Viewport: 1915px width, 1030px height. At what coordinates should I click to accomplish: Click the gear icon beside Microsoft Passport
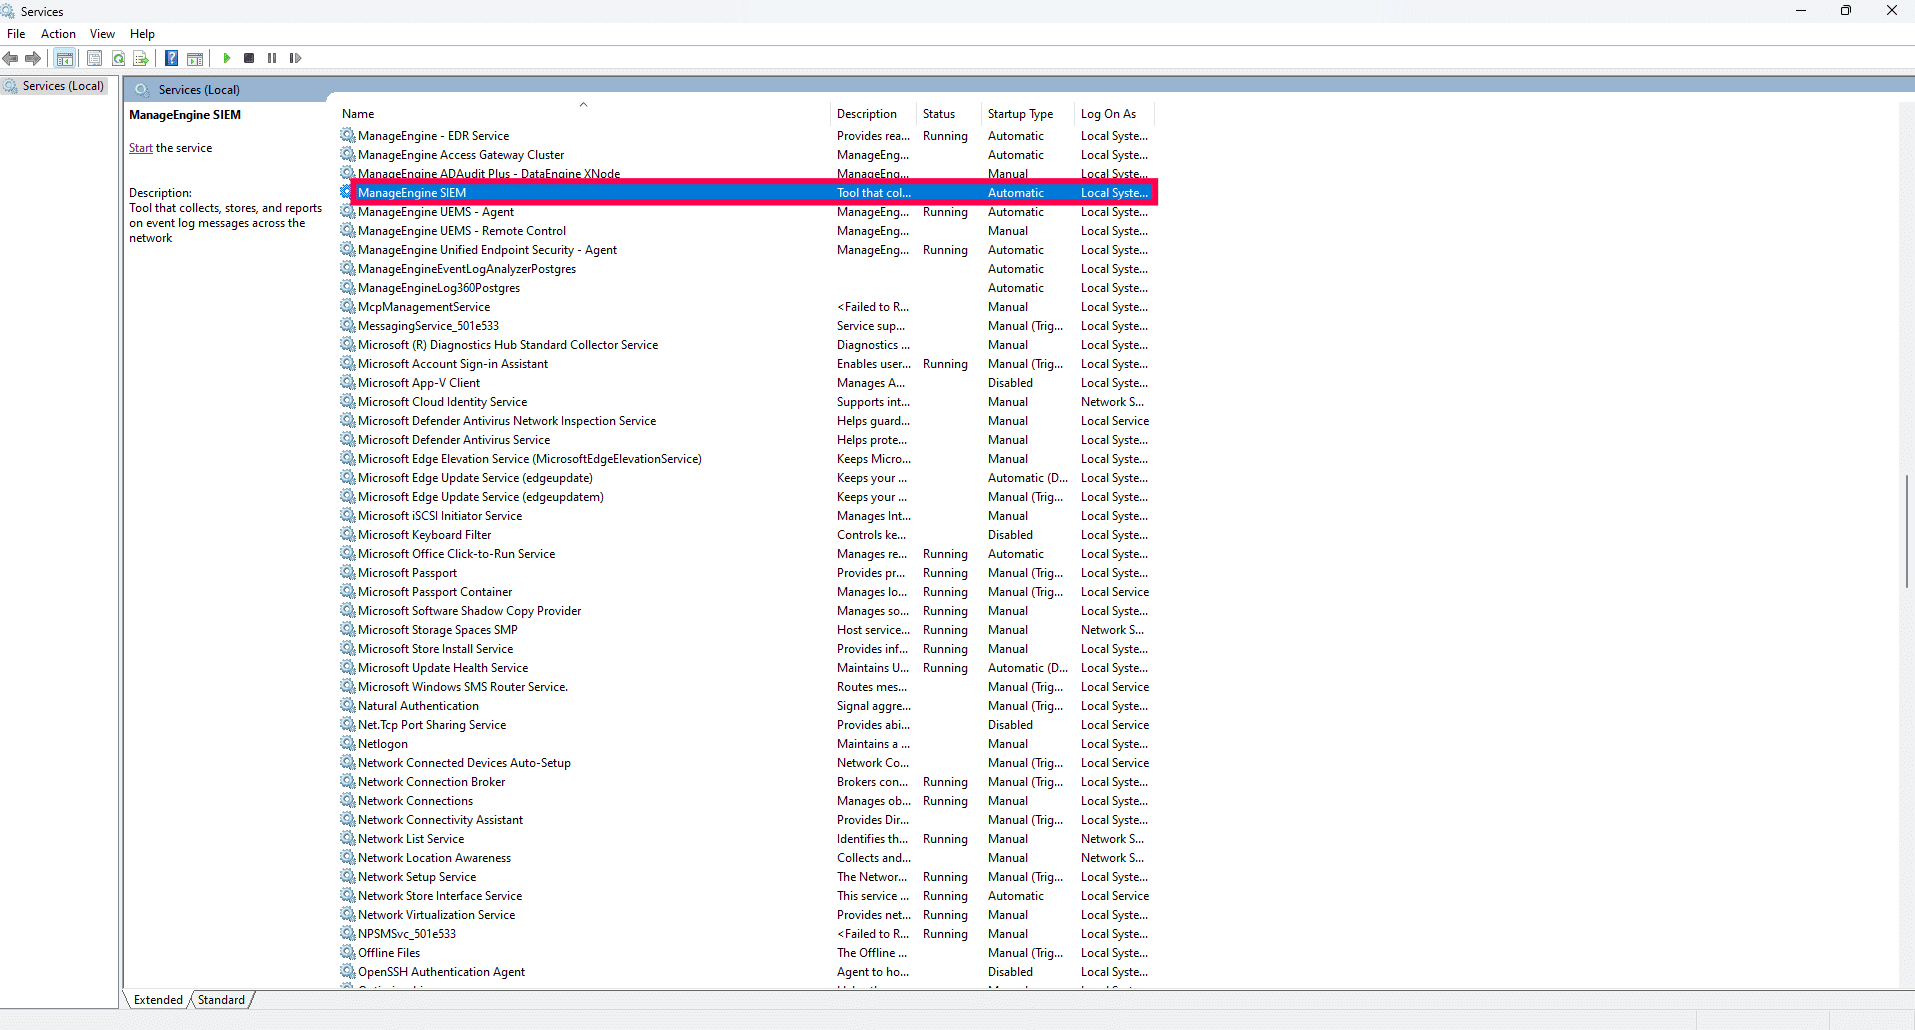348,572
